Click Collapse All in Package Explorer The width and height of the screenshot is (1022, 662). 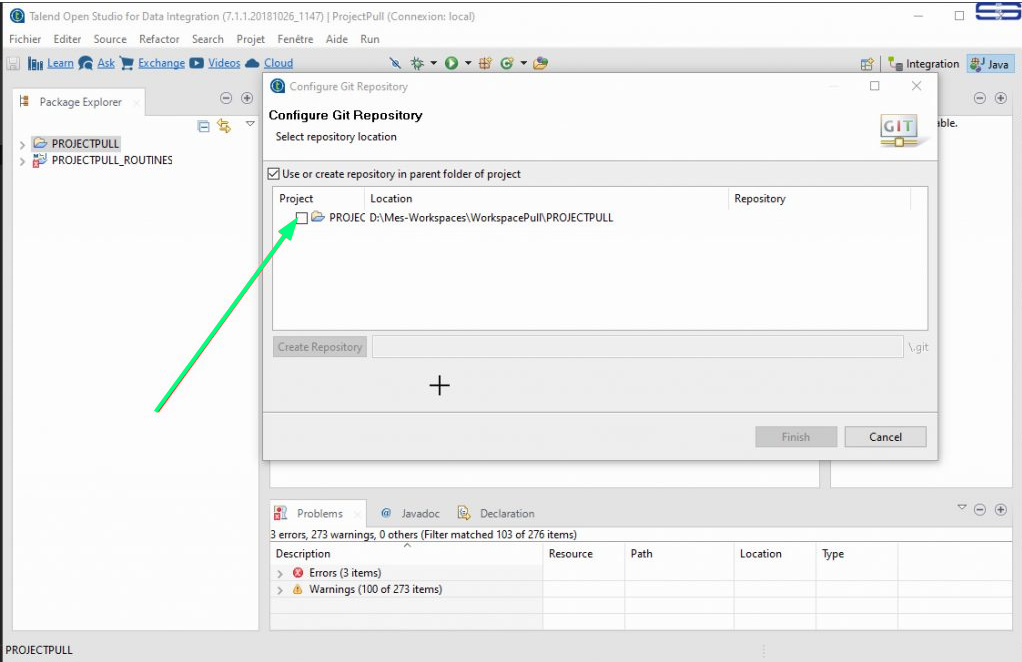pyautogui.click(x=203, y=126)
